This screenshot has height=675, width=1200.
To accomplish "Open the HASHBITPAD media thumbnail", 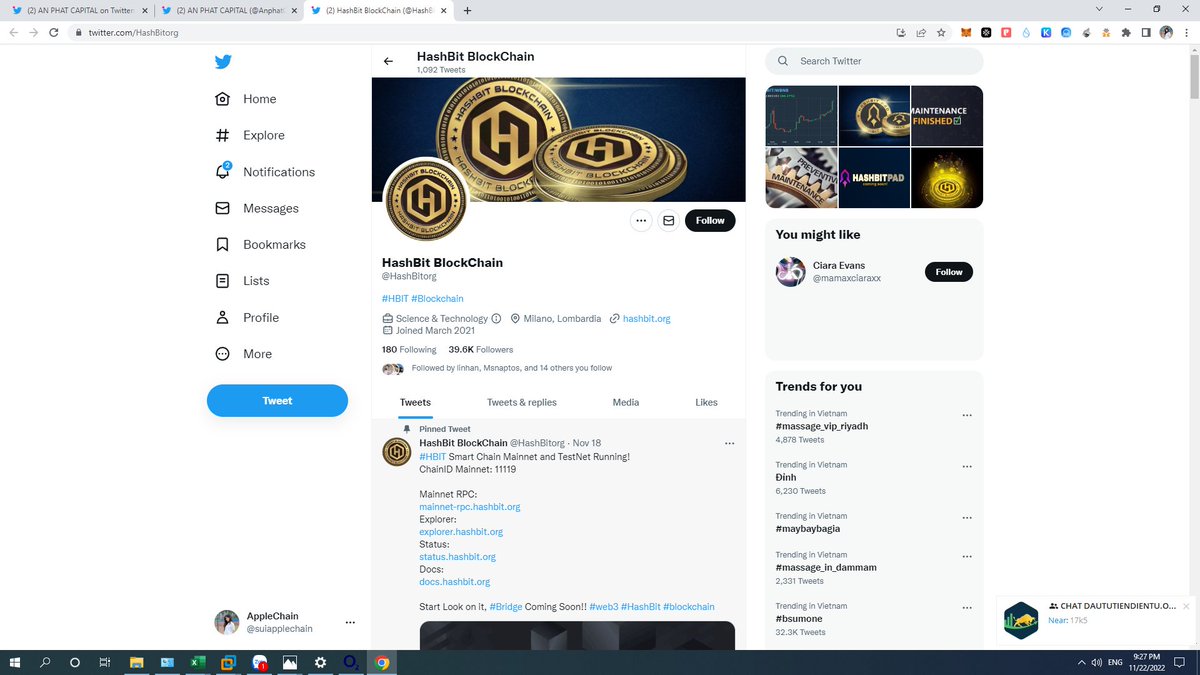I will 874,178.
